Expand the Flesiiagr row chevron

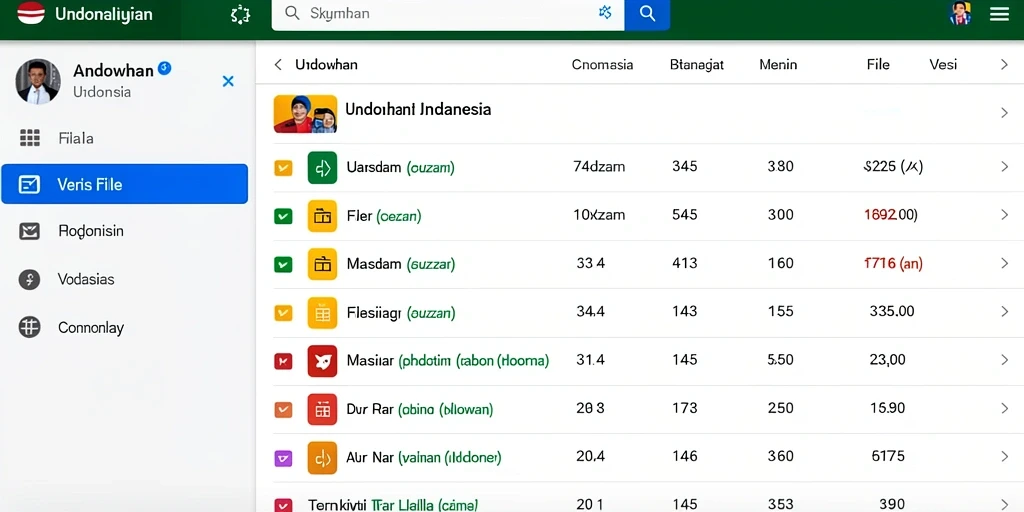coord(1004,312)
